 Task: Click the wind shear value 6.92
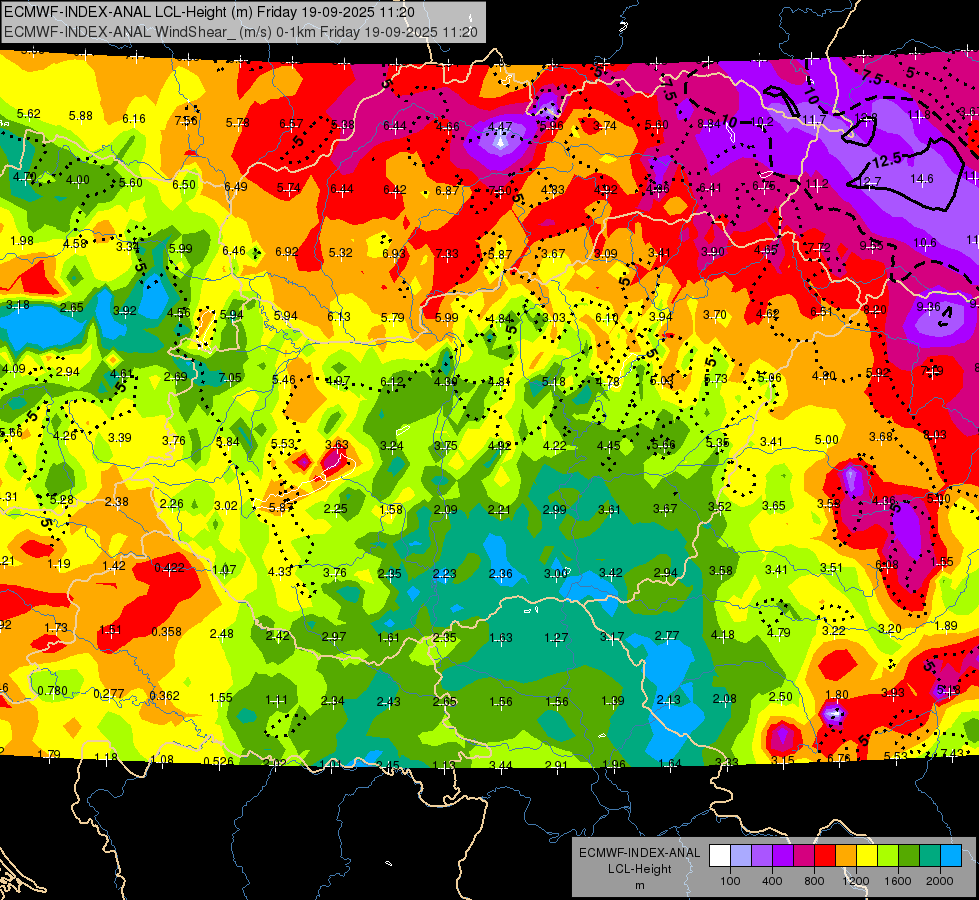(287, 252)
